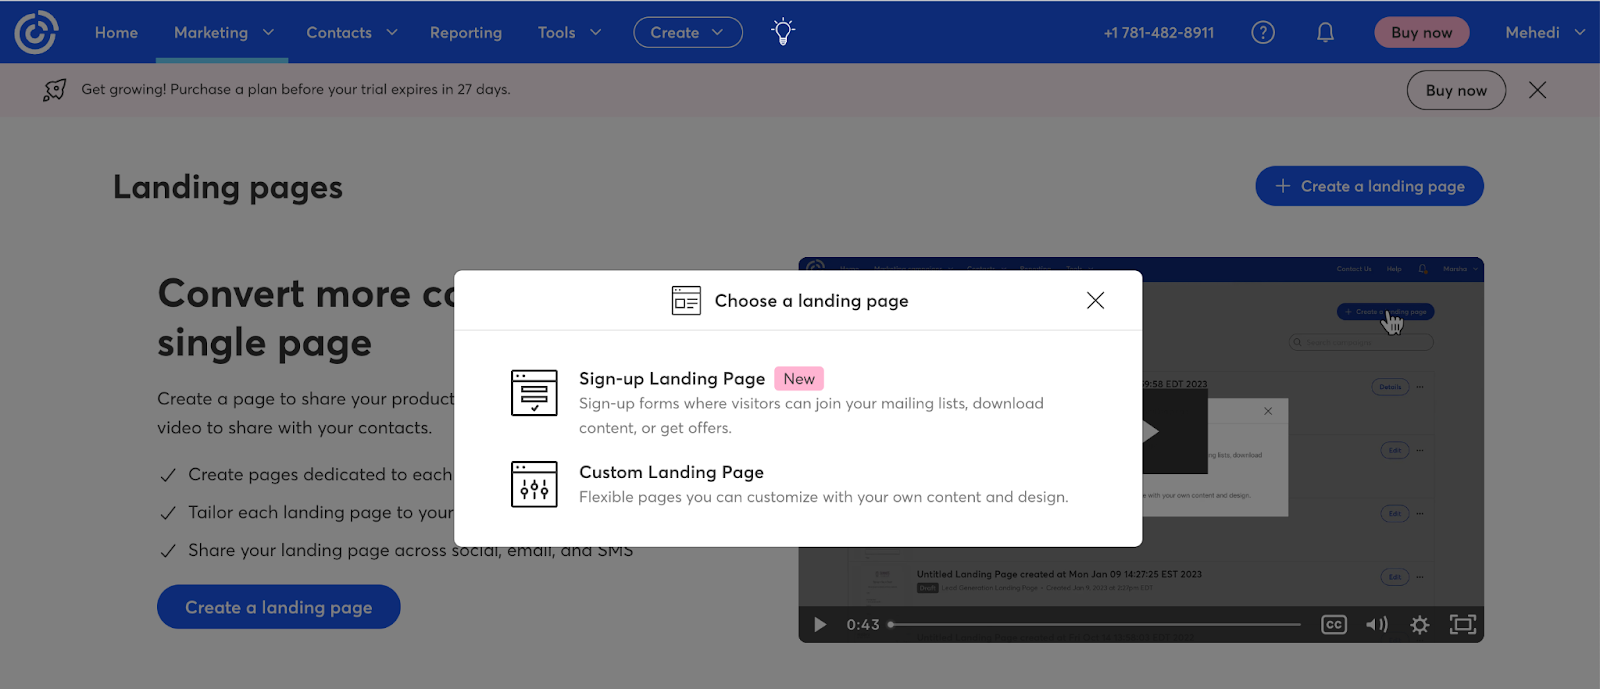Switch the video to fullscreen
Screen dimensions: 1600x689
coord(1463,624)
